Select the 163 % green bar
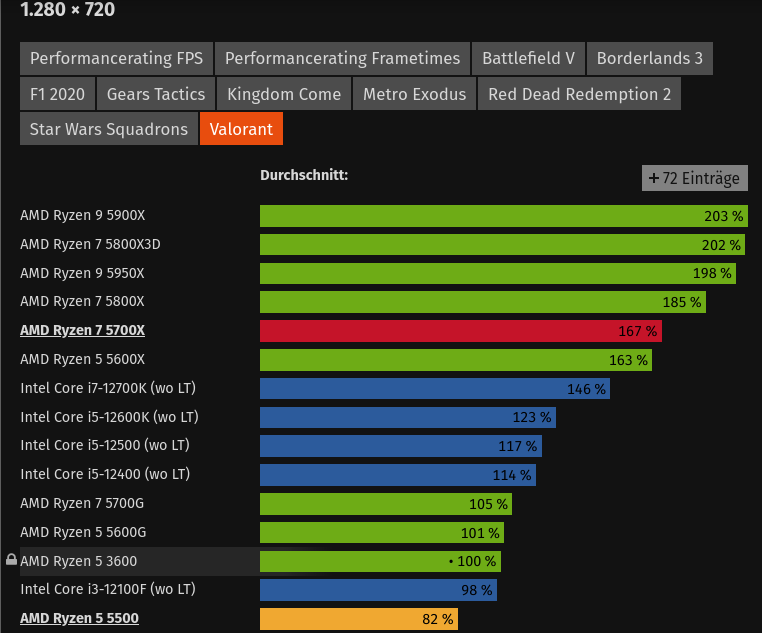 (456, 360)
